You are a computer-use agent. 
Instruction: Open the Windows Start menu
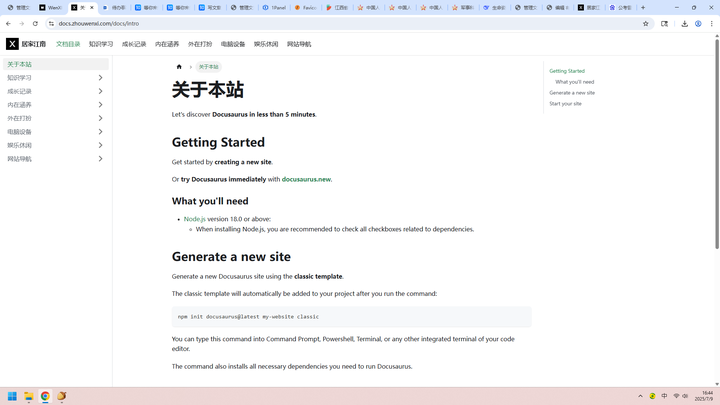tap(12, 396)
